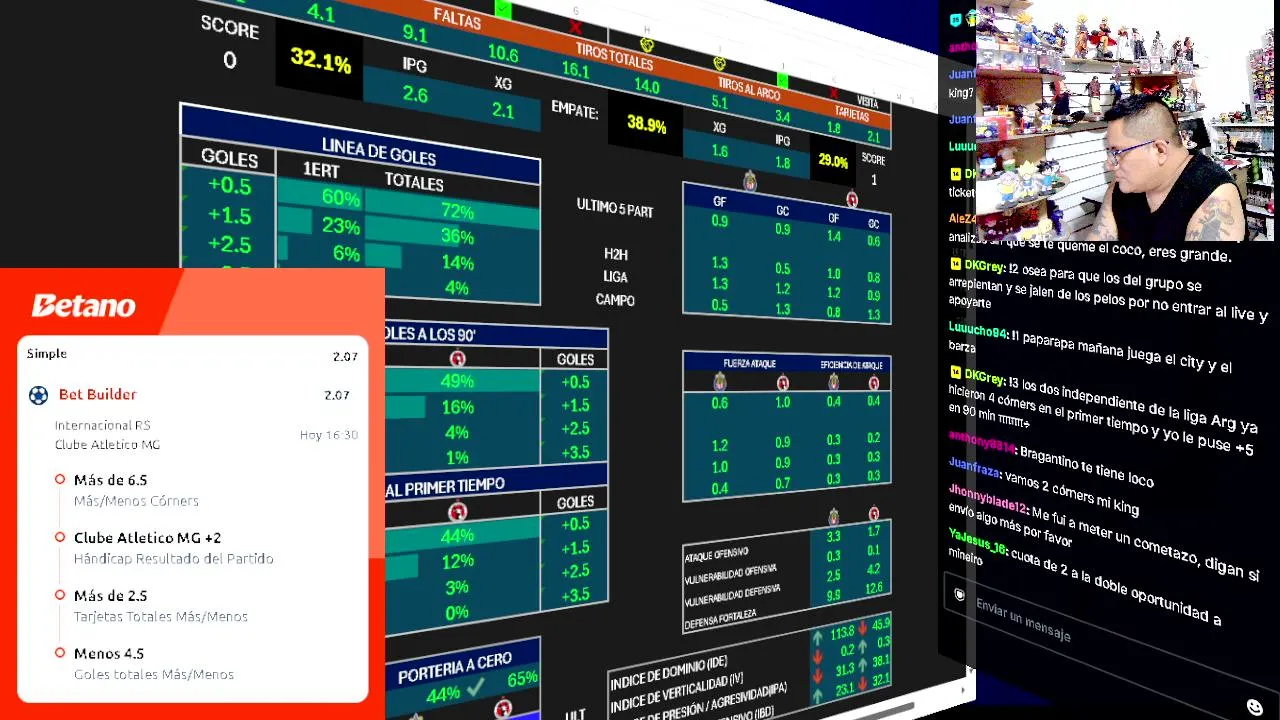Click the +1.5 row in Linea de Goles
Image resolution: width=1280 pixels, height=720 pixels.
tap(228, 215)
